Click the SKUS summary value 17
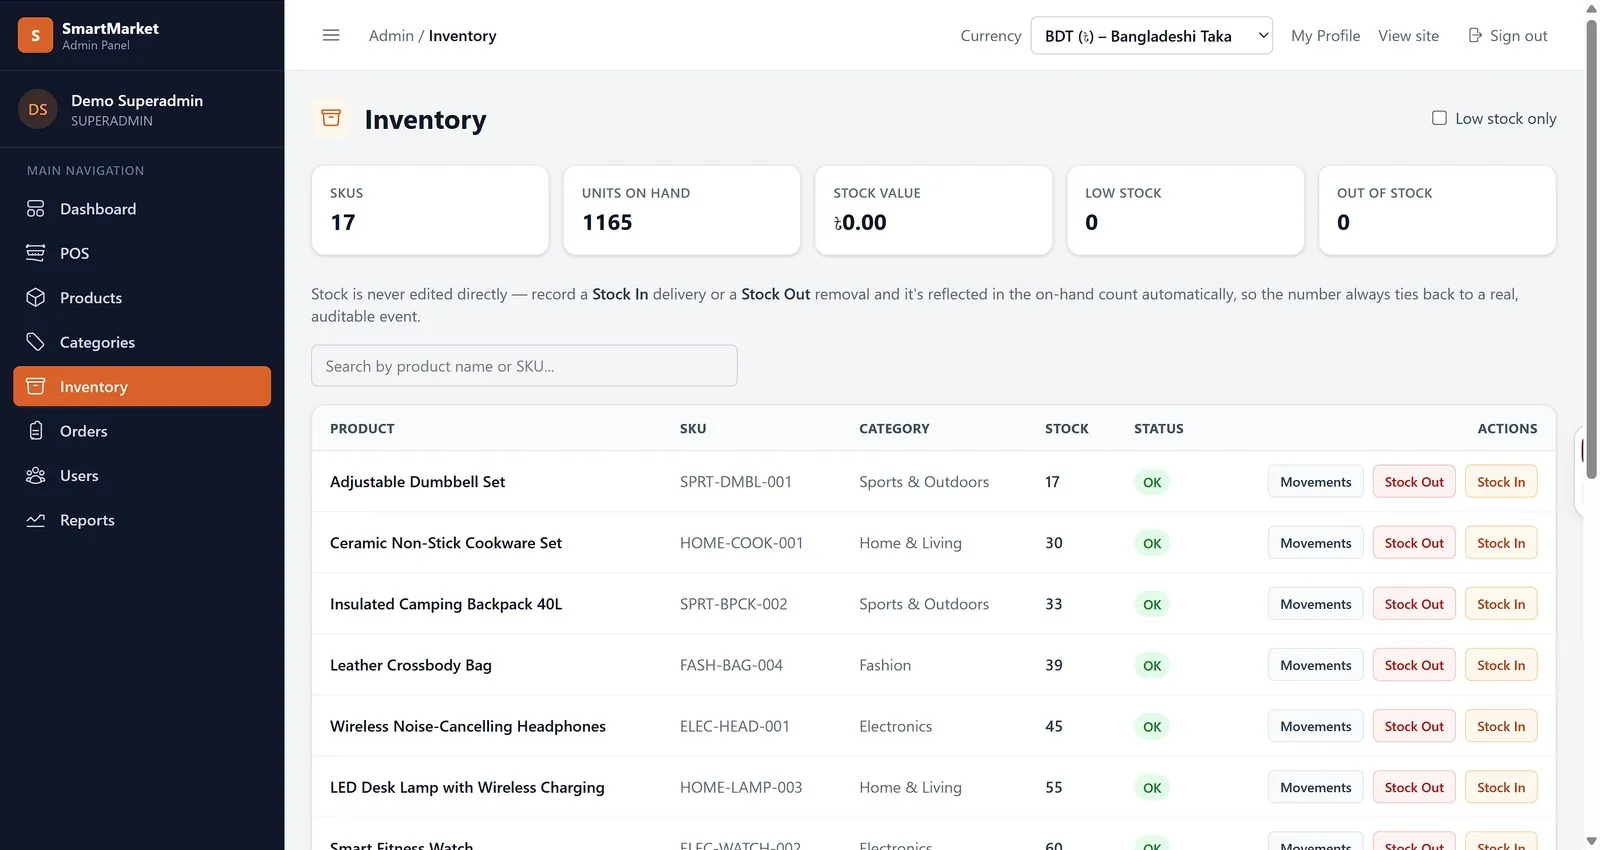Viewport: 1600px width, 850px height. click(343, 223)
